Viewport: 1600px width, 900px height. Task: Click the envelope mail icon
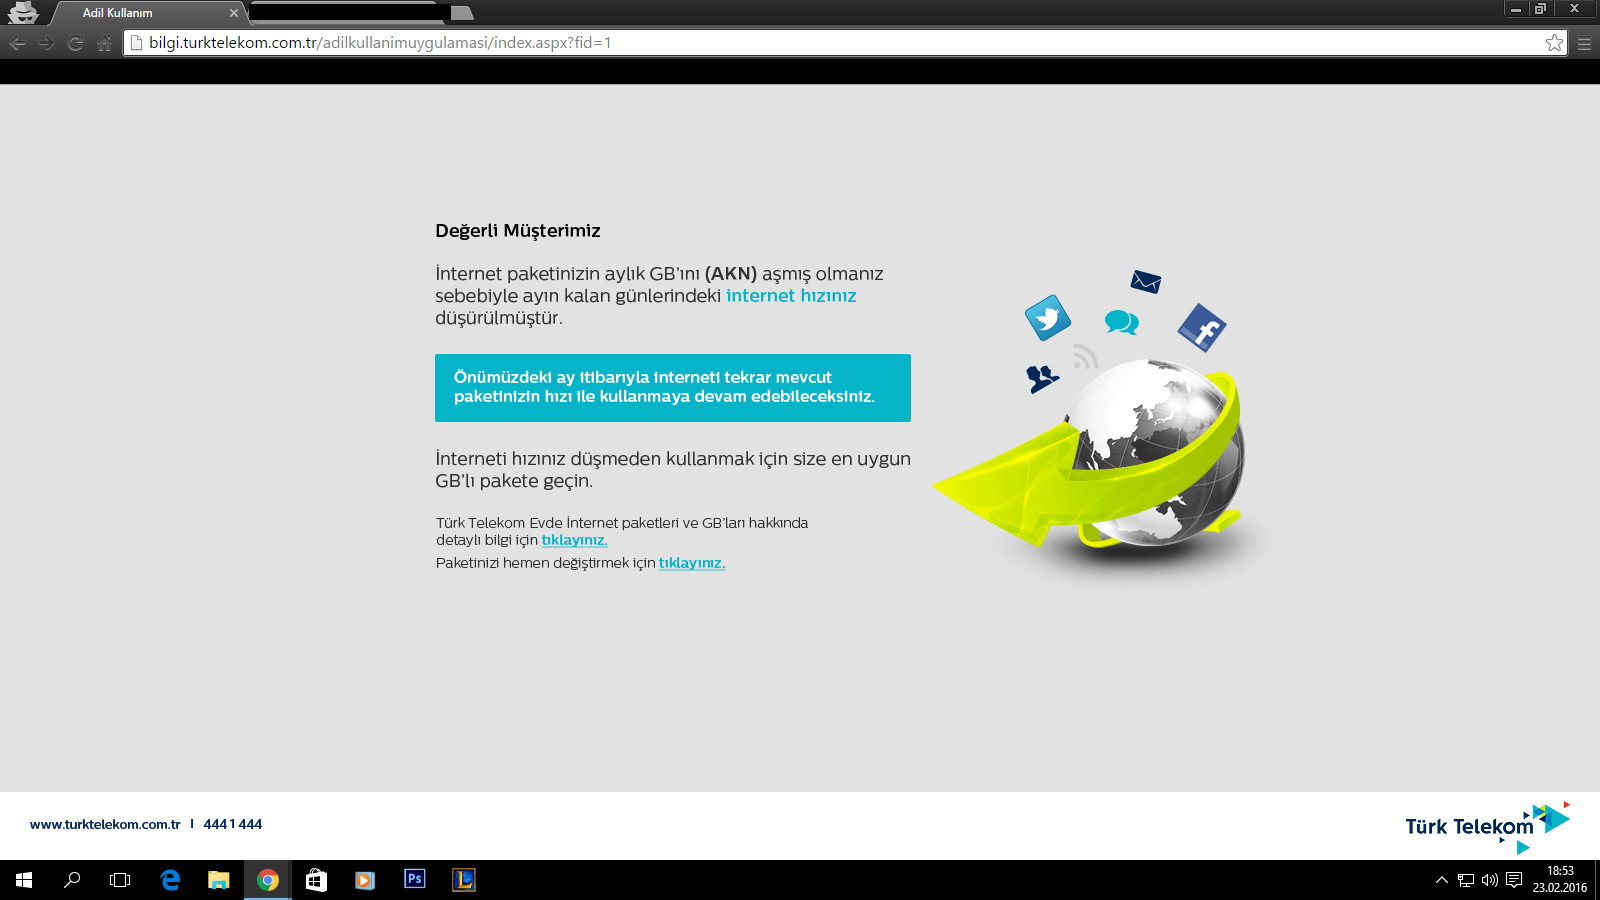[x=1146, y=282]
